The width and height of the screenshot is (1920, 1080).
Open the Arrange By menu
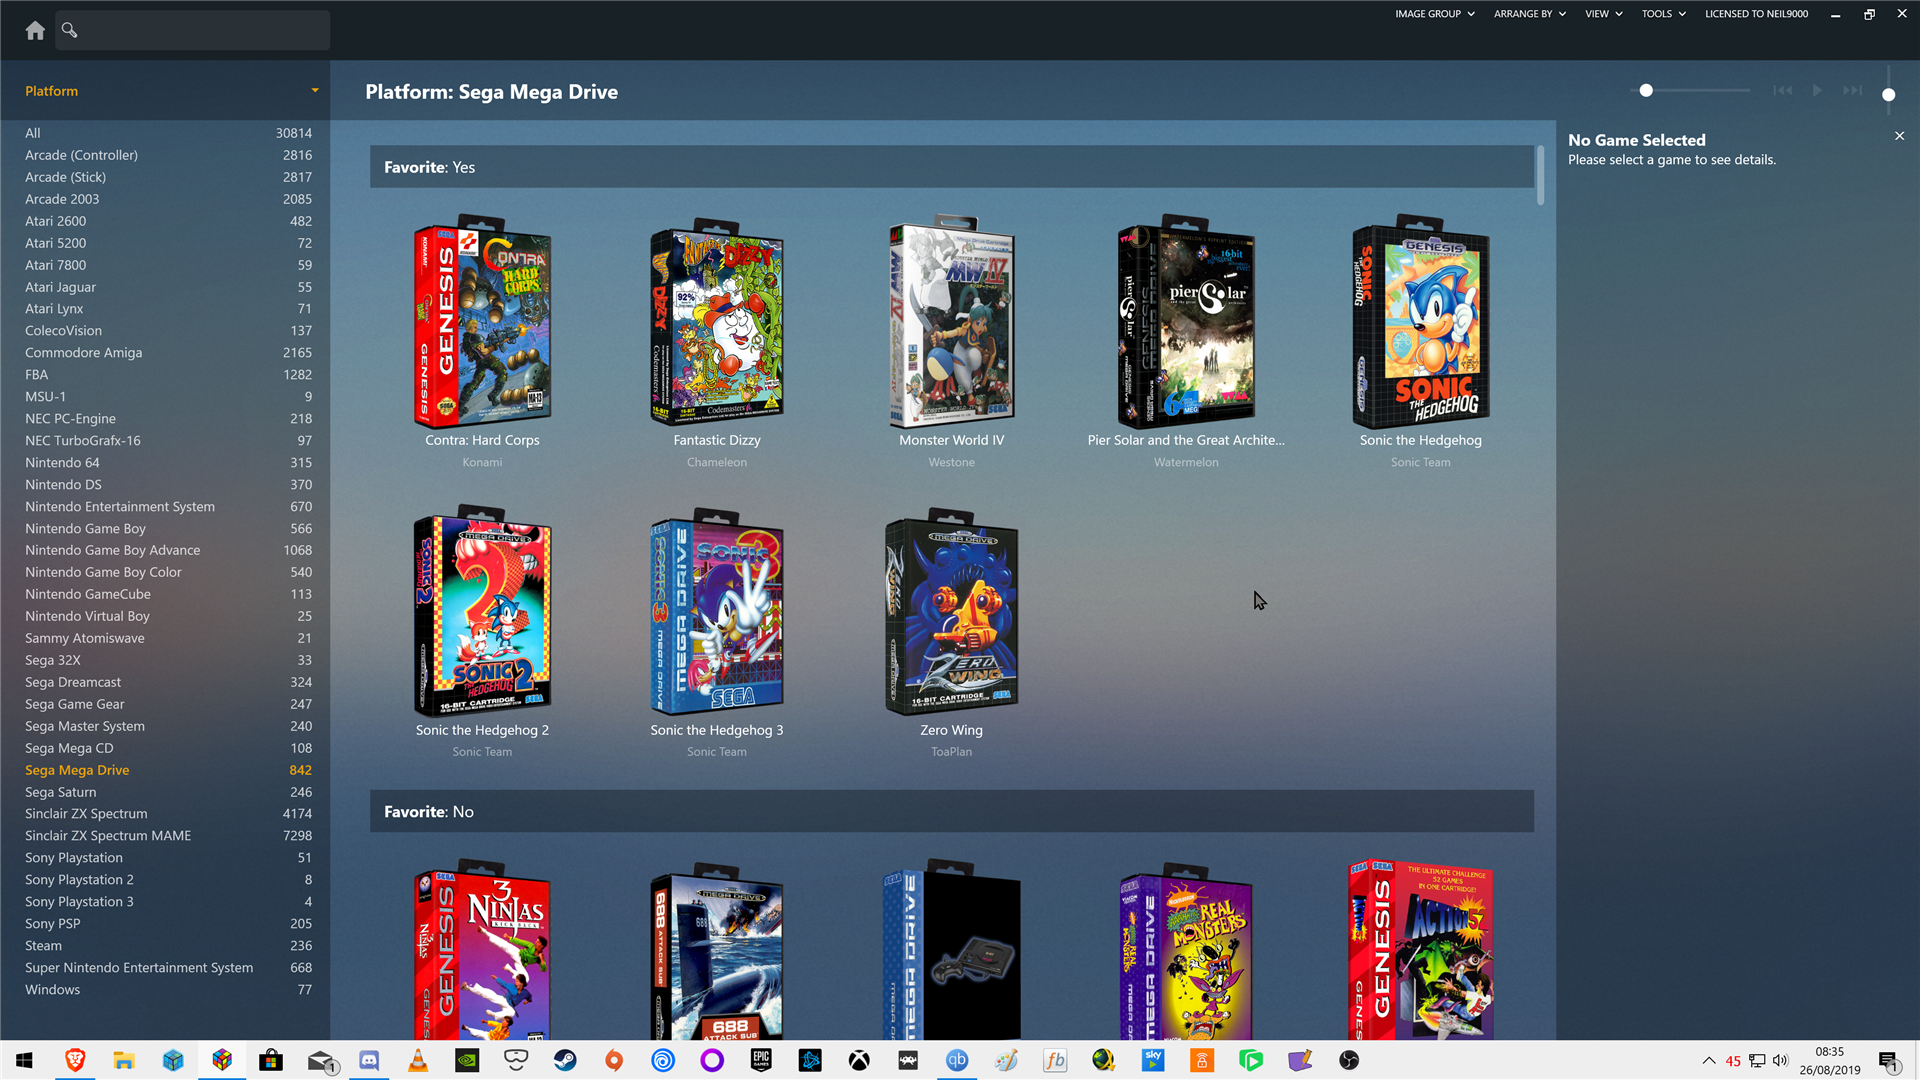[1529, 14]
